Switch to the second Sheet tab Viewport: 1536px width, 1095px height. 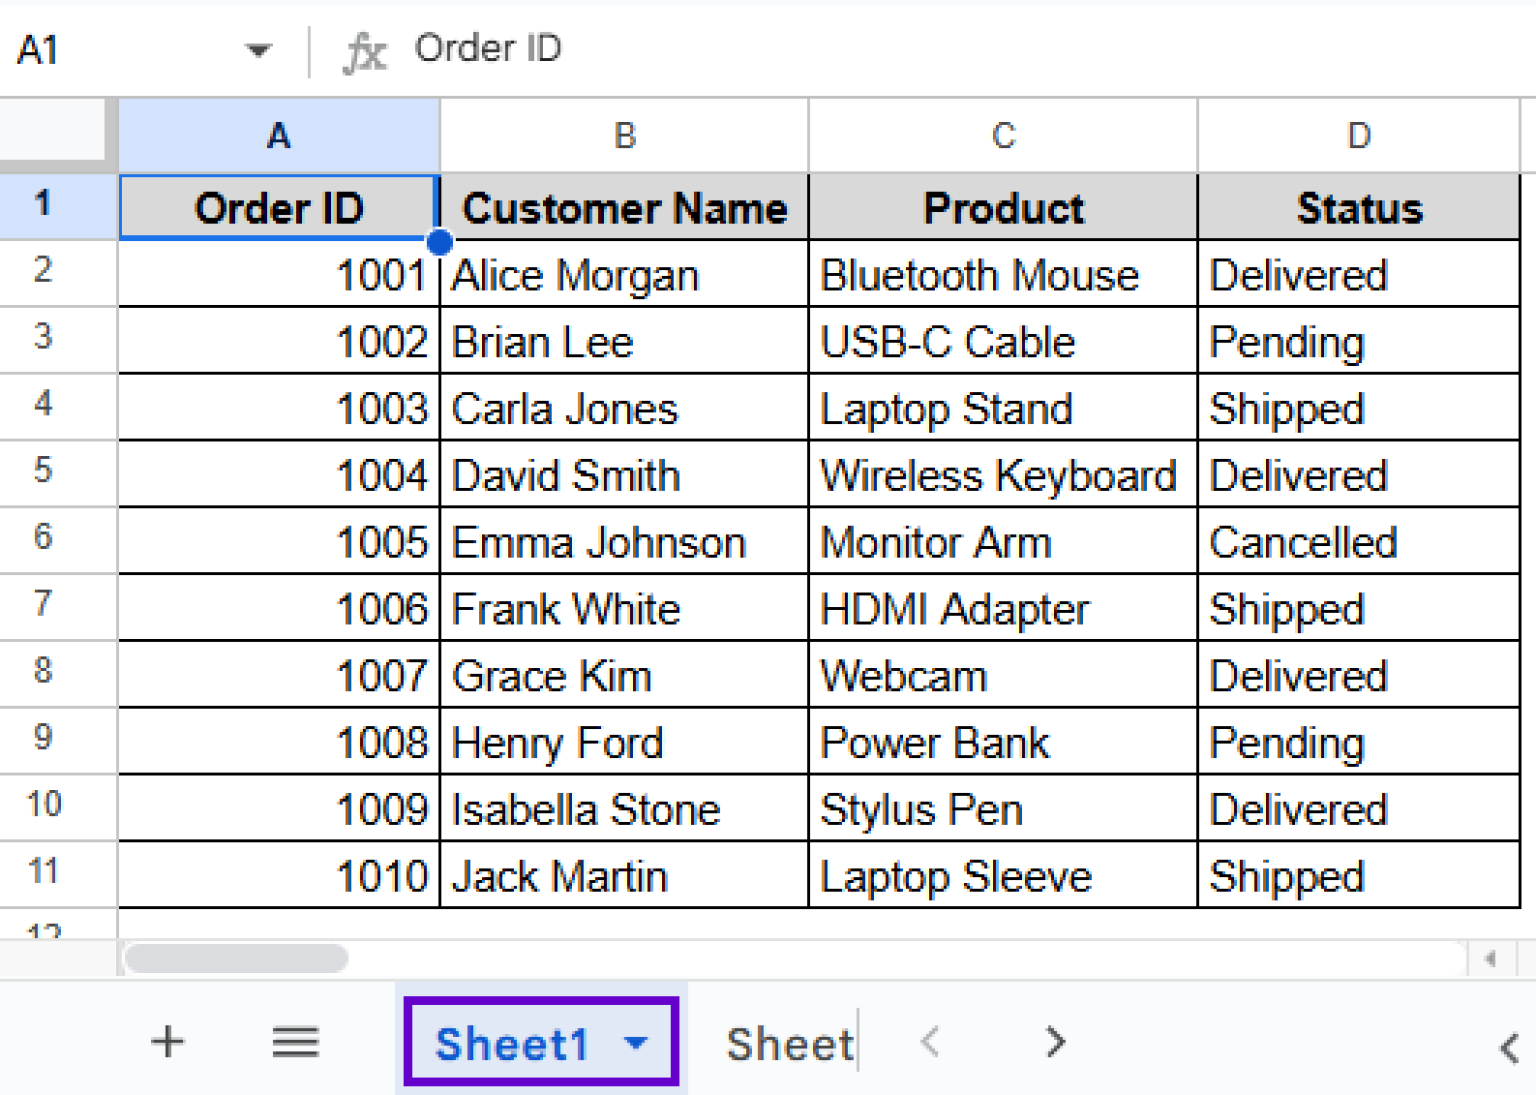pos(789,1042)
